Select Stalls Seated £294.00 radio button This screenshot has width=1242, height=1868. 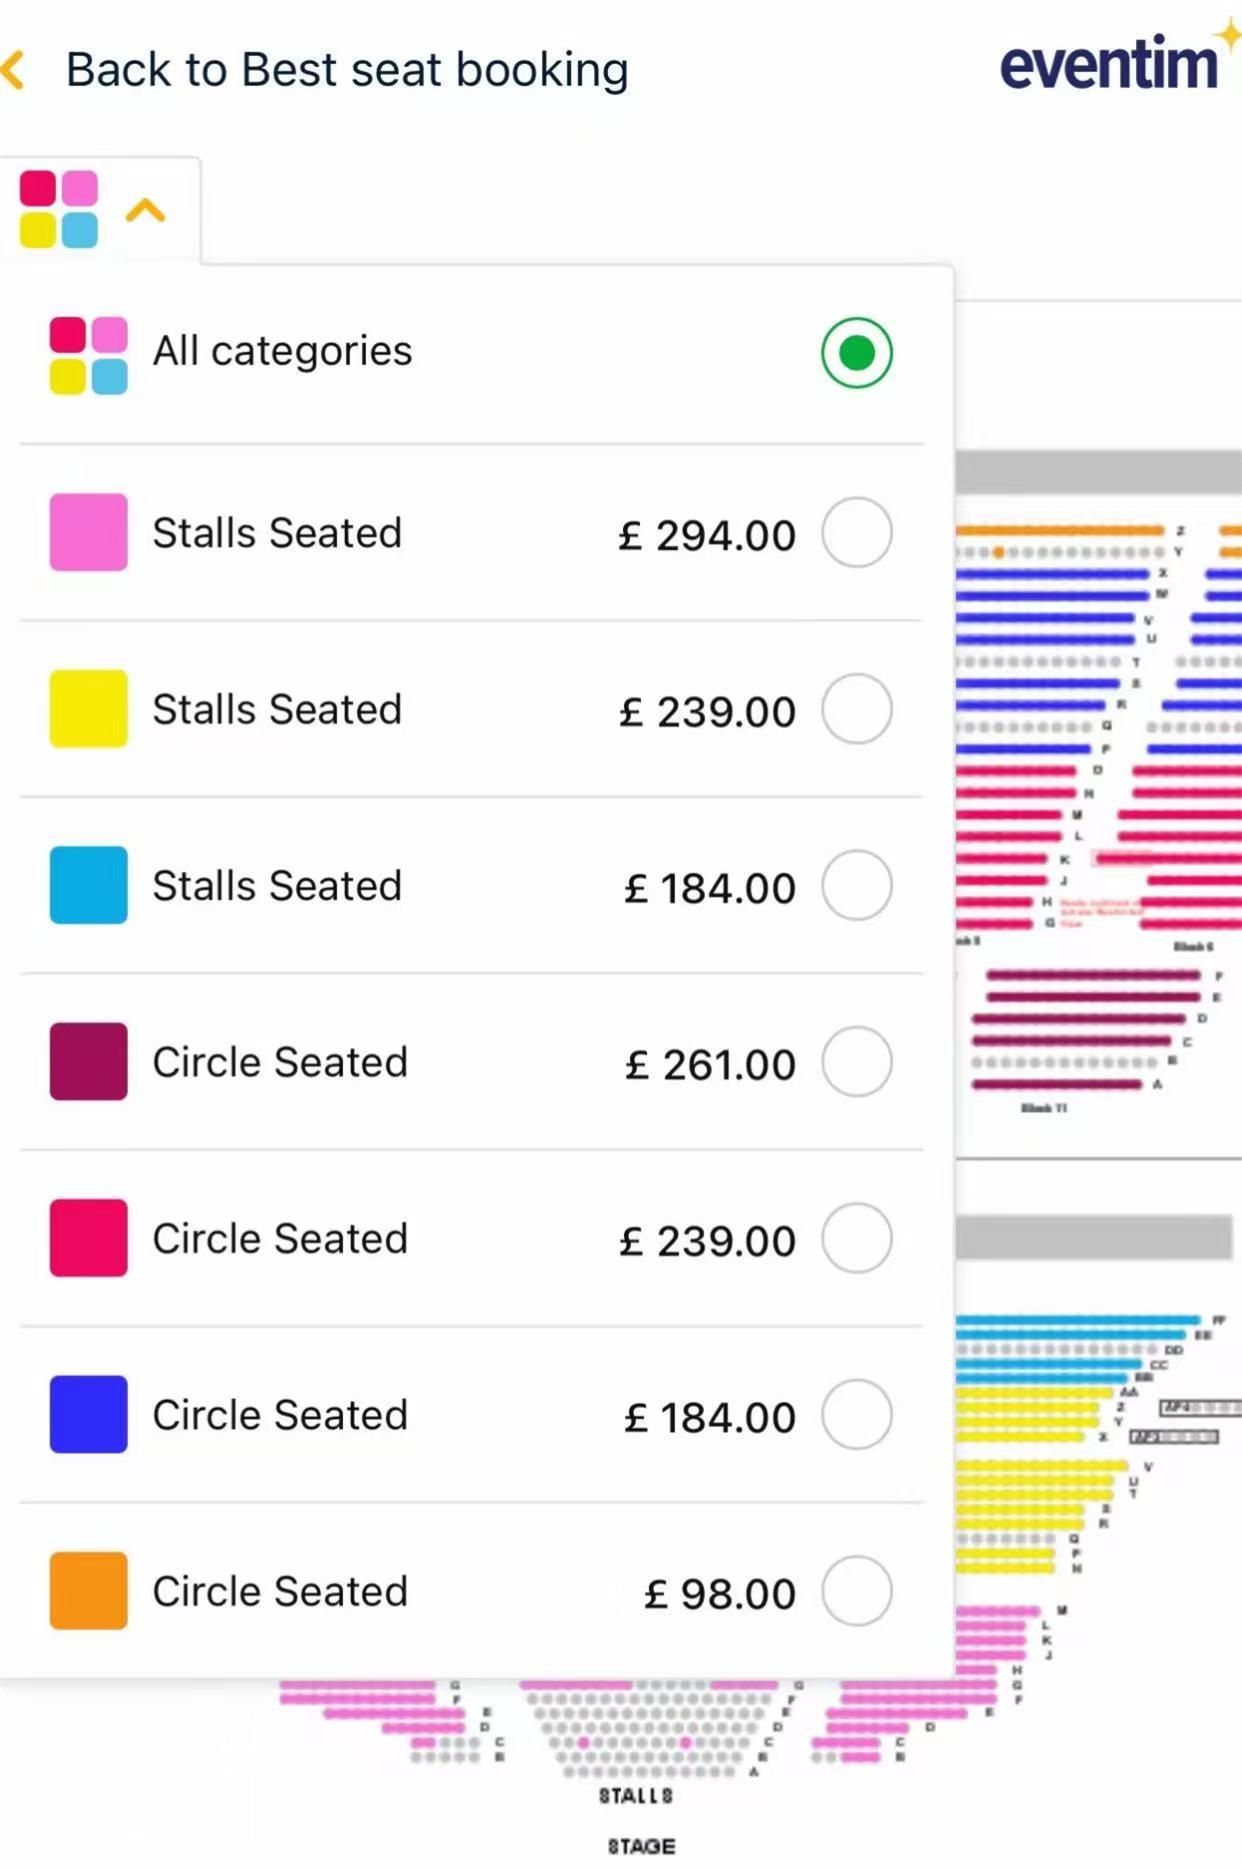(857, 532)
